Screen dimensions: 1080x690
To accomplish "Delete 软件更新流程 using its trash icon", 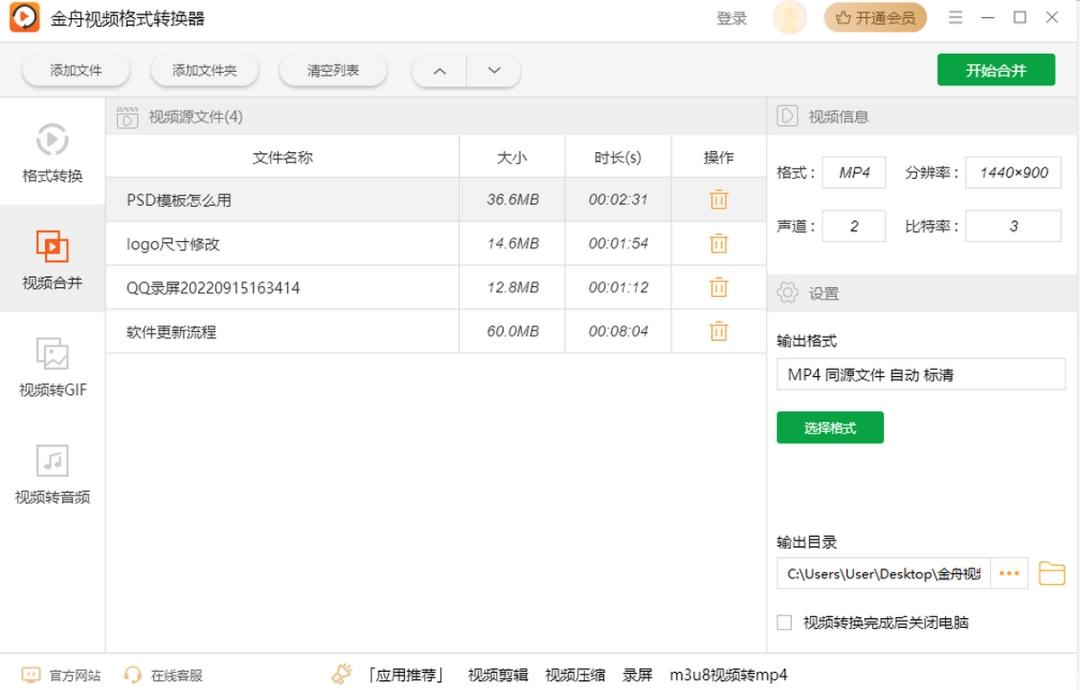I will coord(718,331).
